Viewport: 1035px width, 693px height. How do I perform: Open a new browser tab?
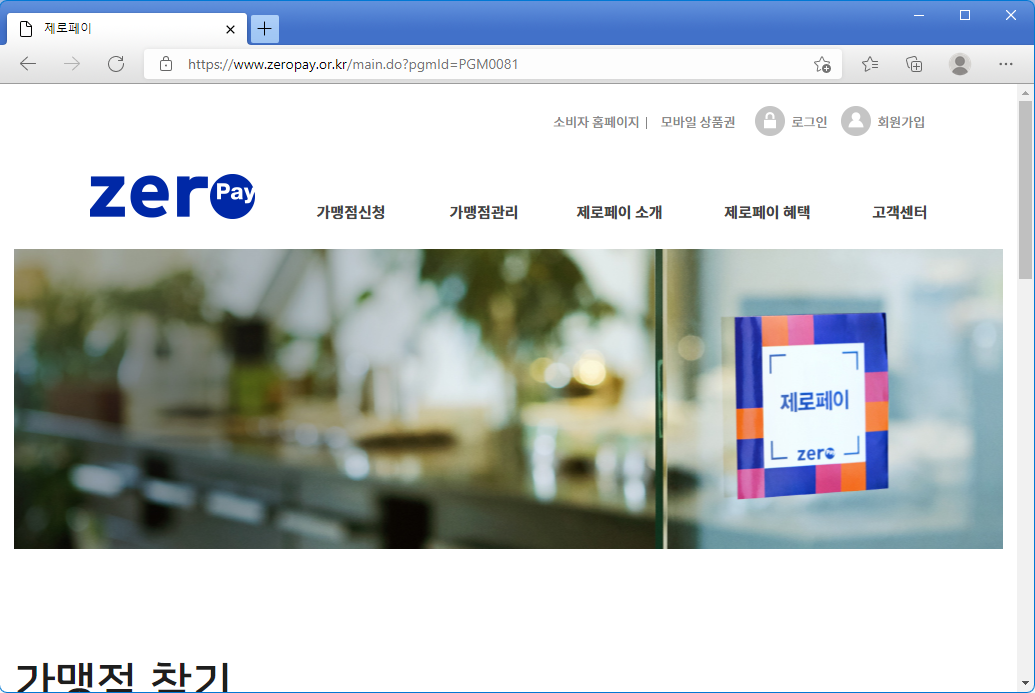click(x=265, y=28)
